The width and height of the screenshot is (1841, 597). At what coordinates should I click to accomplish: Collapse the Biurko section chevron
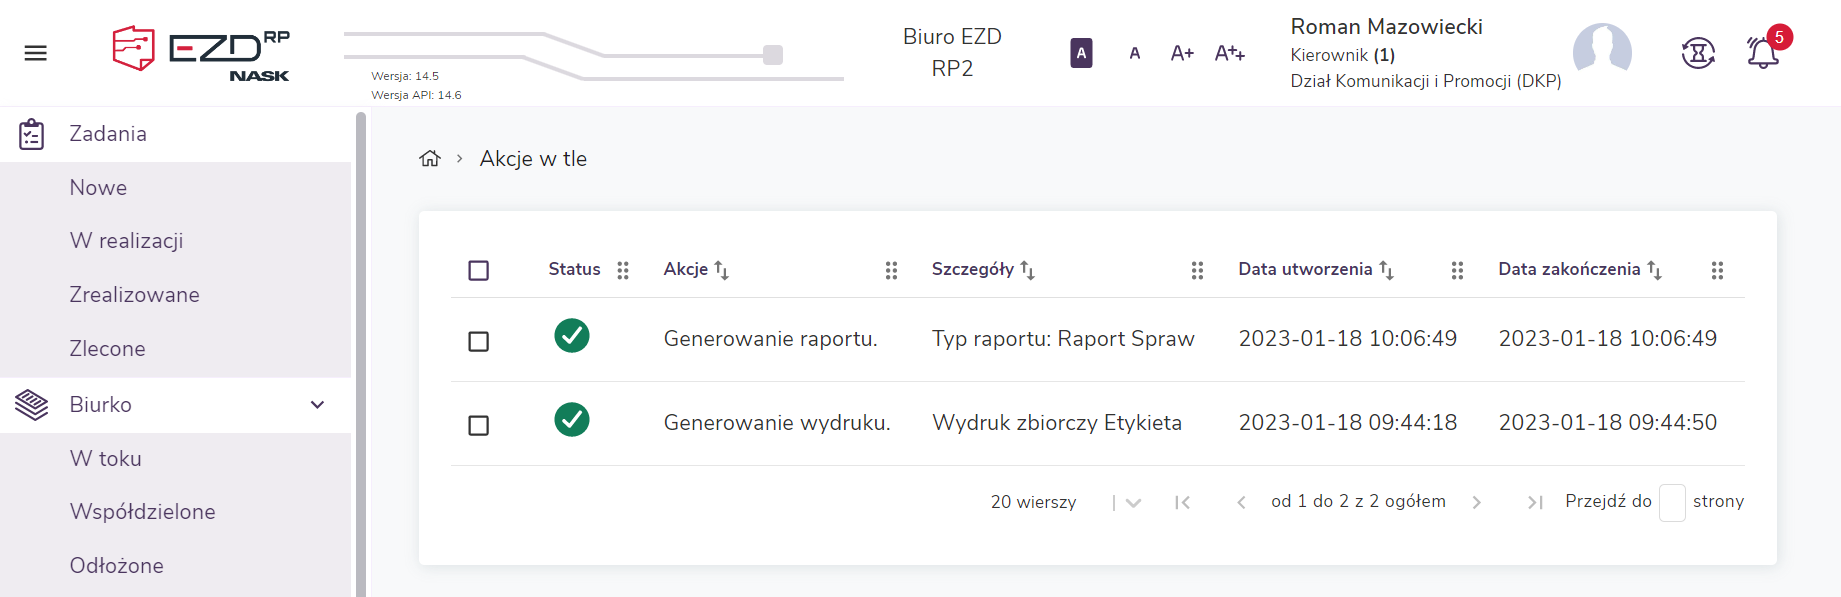click(318, 405)
